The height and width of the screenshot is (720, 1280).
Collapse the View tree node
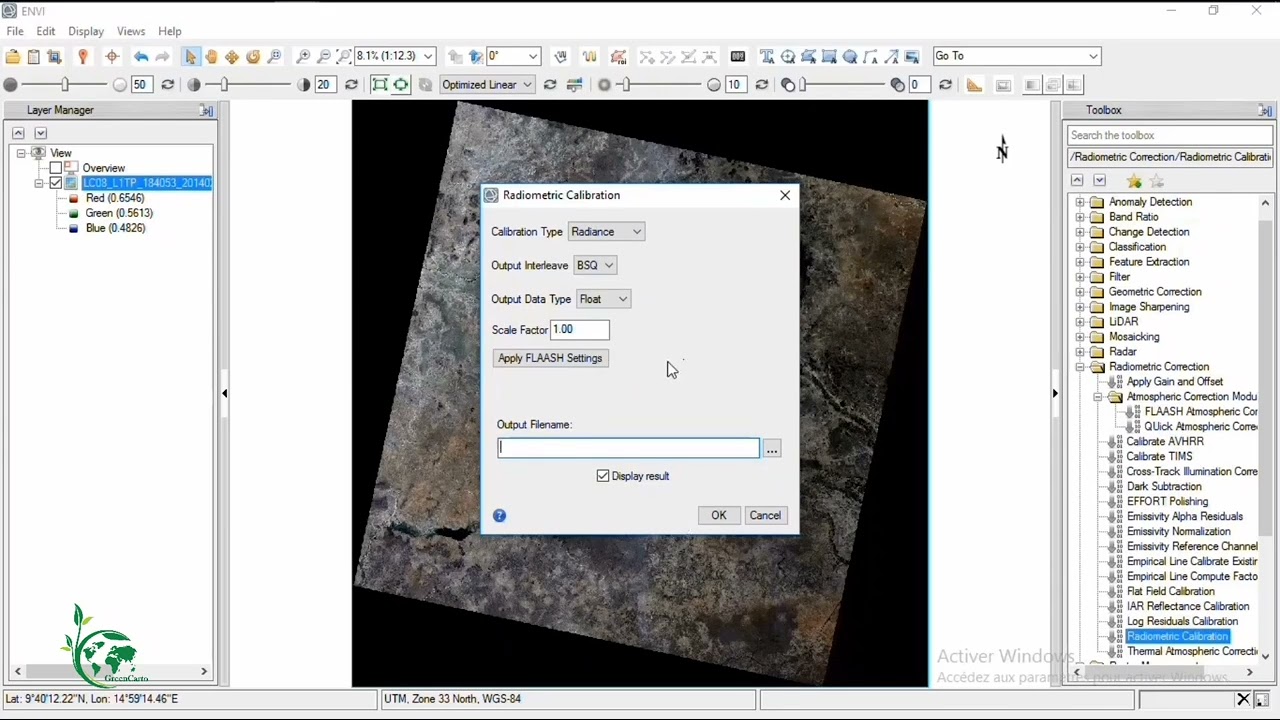(x=21, y=153)
